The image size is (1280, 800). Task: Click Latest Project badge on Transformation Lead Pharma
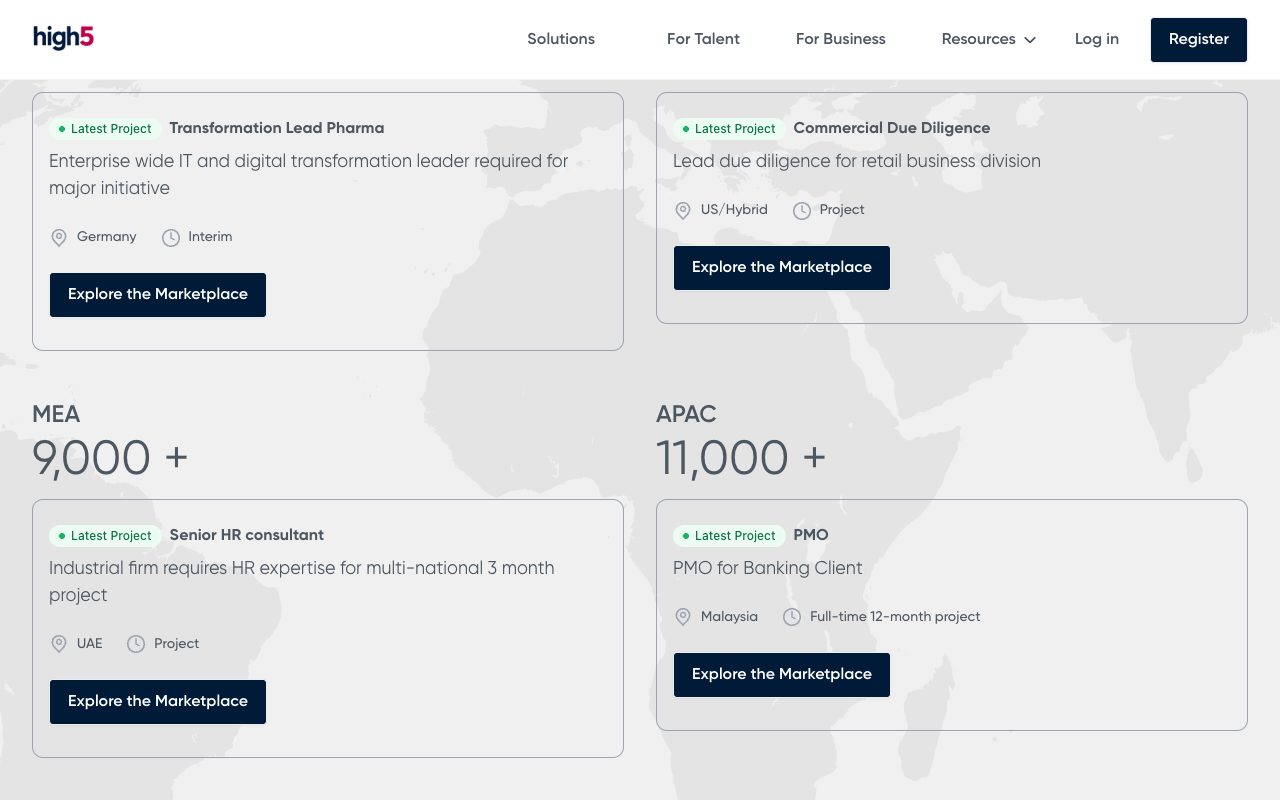[x=105, y=129]
